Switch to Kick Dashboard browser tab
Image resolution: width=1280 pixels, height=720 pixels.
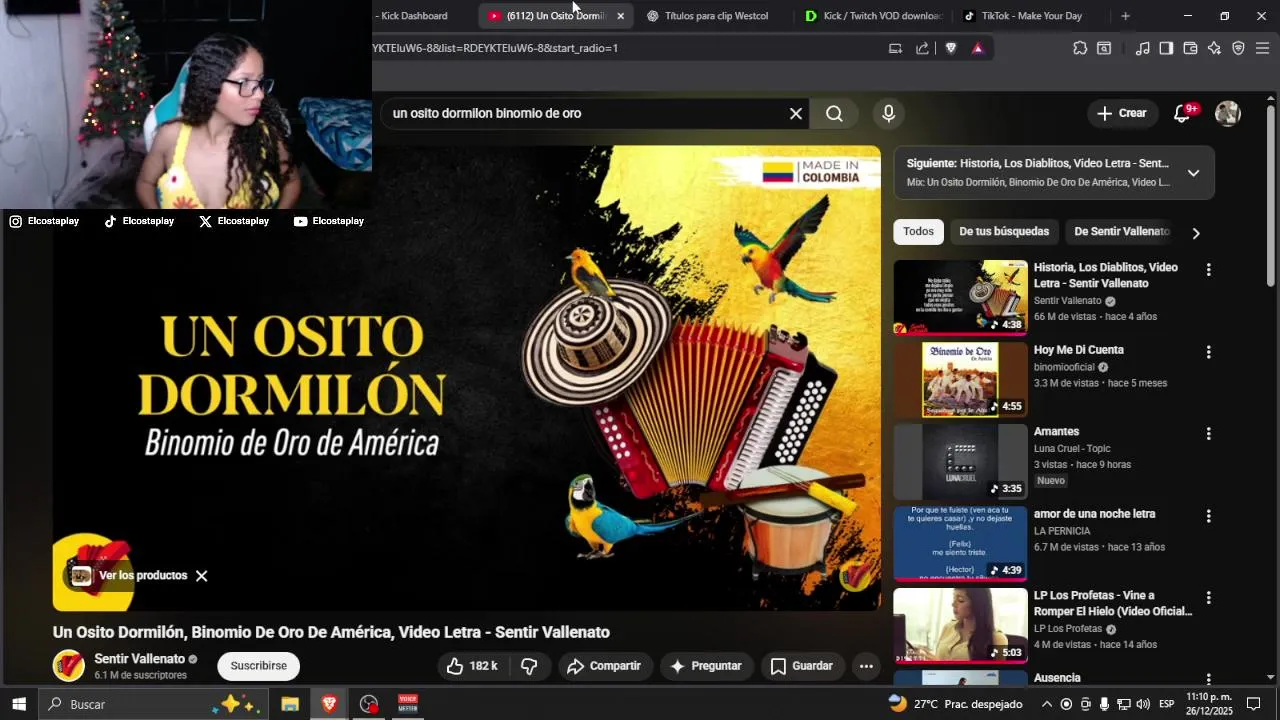point(414,16)
